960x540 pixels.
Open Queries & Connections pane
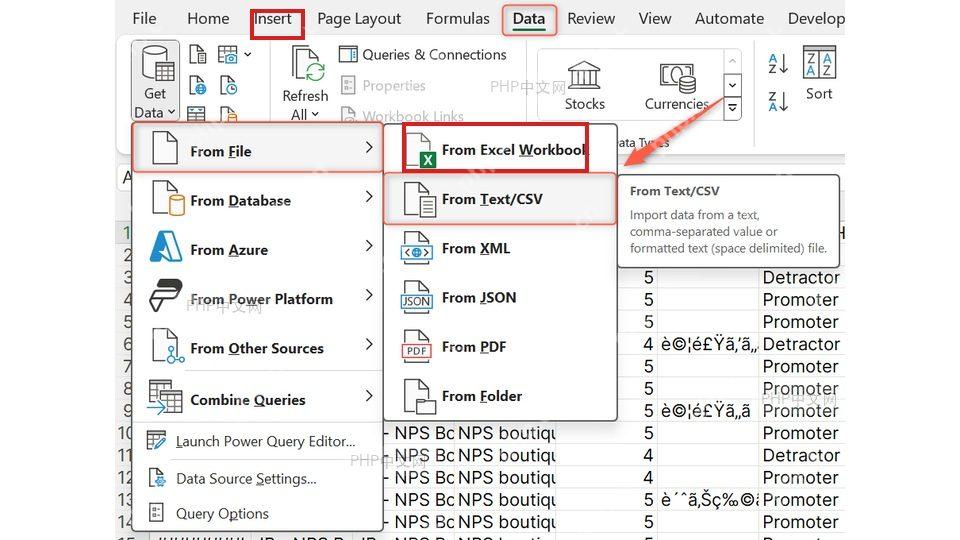tap(423, 54)
